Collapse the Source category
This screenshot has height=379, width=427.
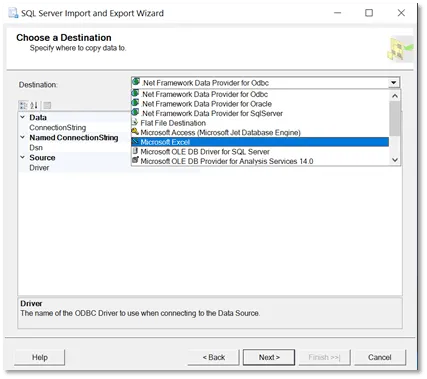(x=22, y=157)
